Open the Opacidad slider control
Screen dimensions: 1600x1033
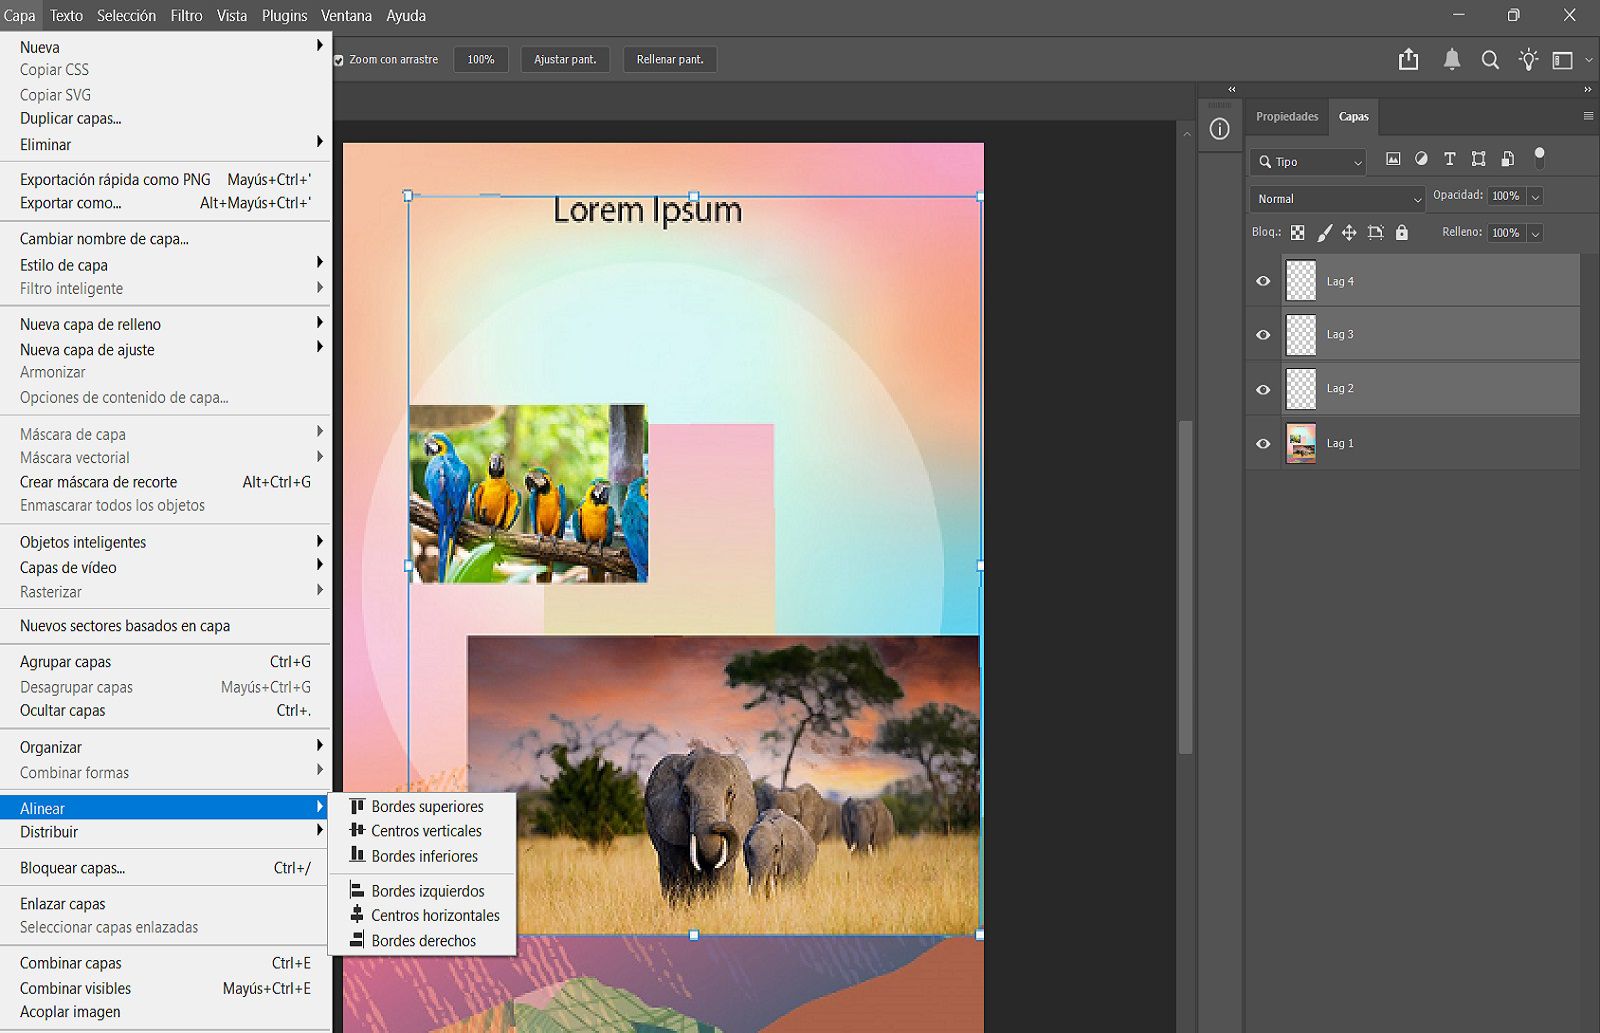(x=1534, y=196)
